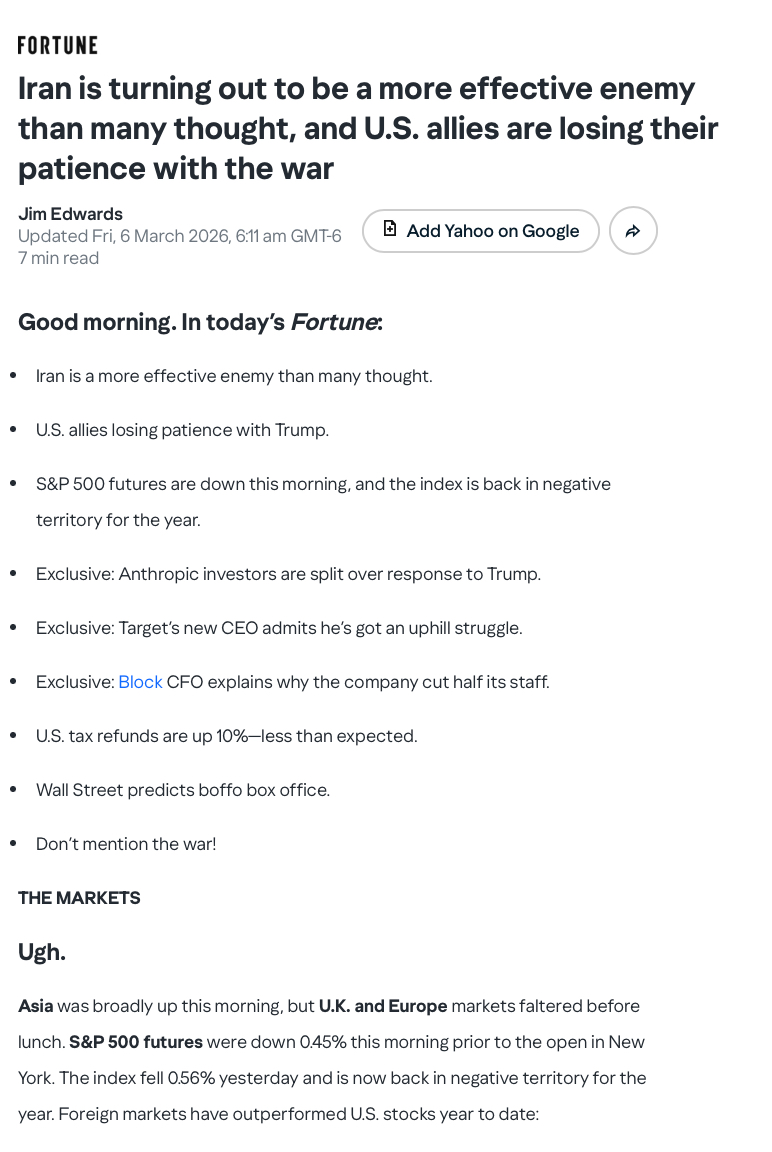Click the share arrow icon
This screenshot has height=1152, width=772.
pos(632,231)
